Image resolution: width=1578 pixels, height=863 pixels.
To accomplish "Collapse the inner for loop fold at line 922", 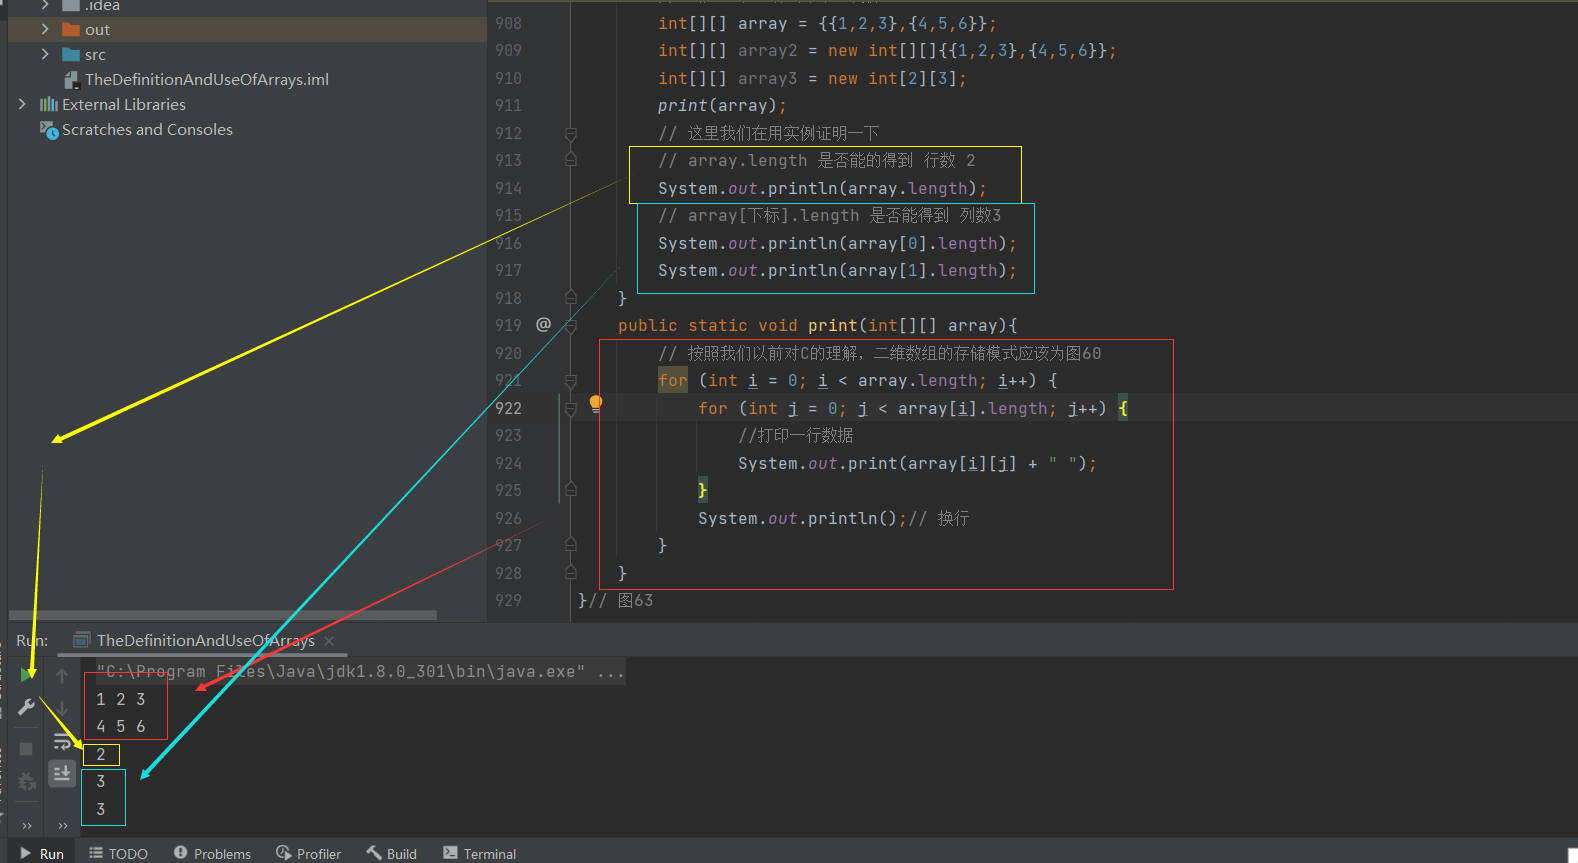I will 571,408.
